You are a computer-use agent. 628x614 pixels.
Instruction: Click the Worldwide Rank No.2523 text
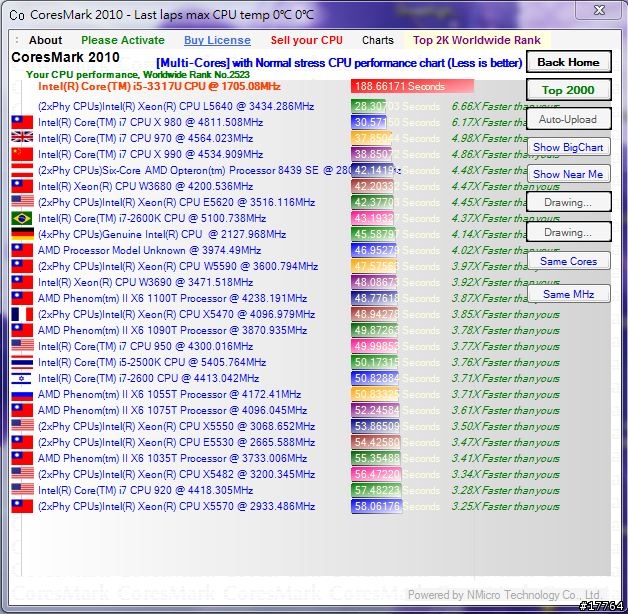pyautogui.click(x=196, y=75)
